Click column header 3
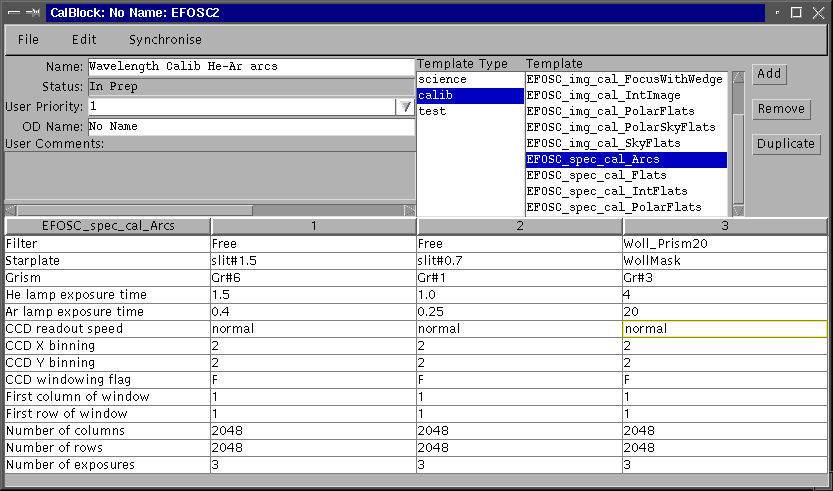This screenshot has height=491, width=833. pyautogui.click(x=725, y=226)
